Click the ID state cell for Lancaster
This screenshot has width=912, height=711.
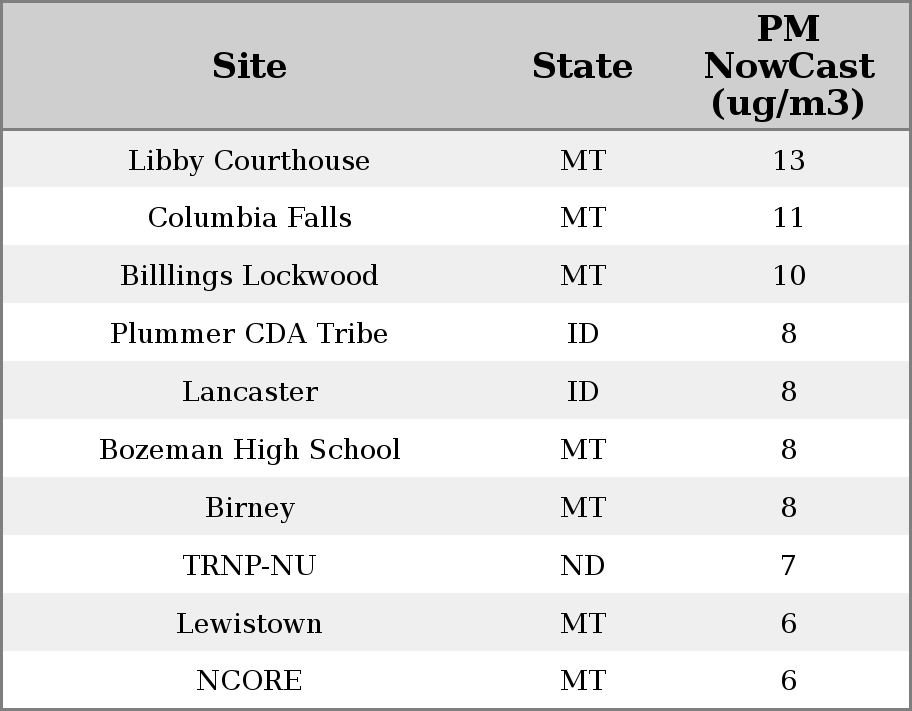pos(582,392)
